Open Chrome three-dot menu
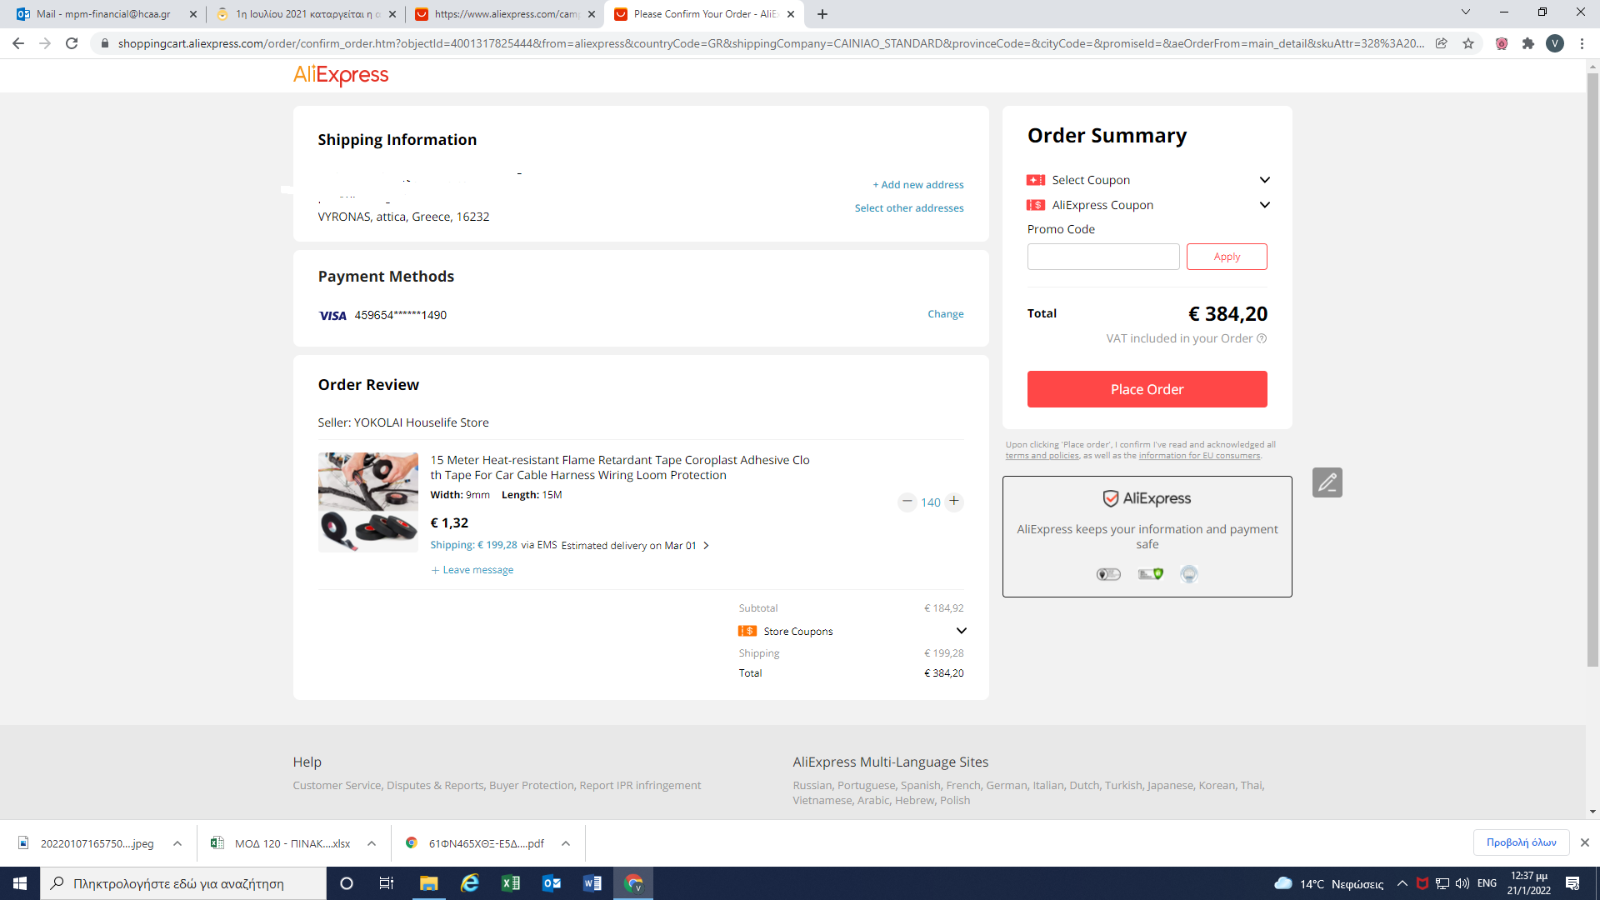The height and width of the screenshot is (900, 1600). tap(1582, 43)
